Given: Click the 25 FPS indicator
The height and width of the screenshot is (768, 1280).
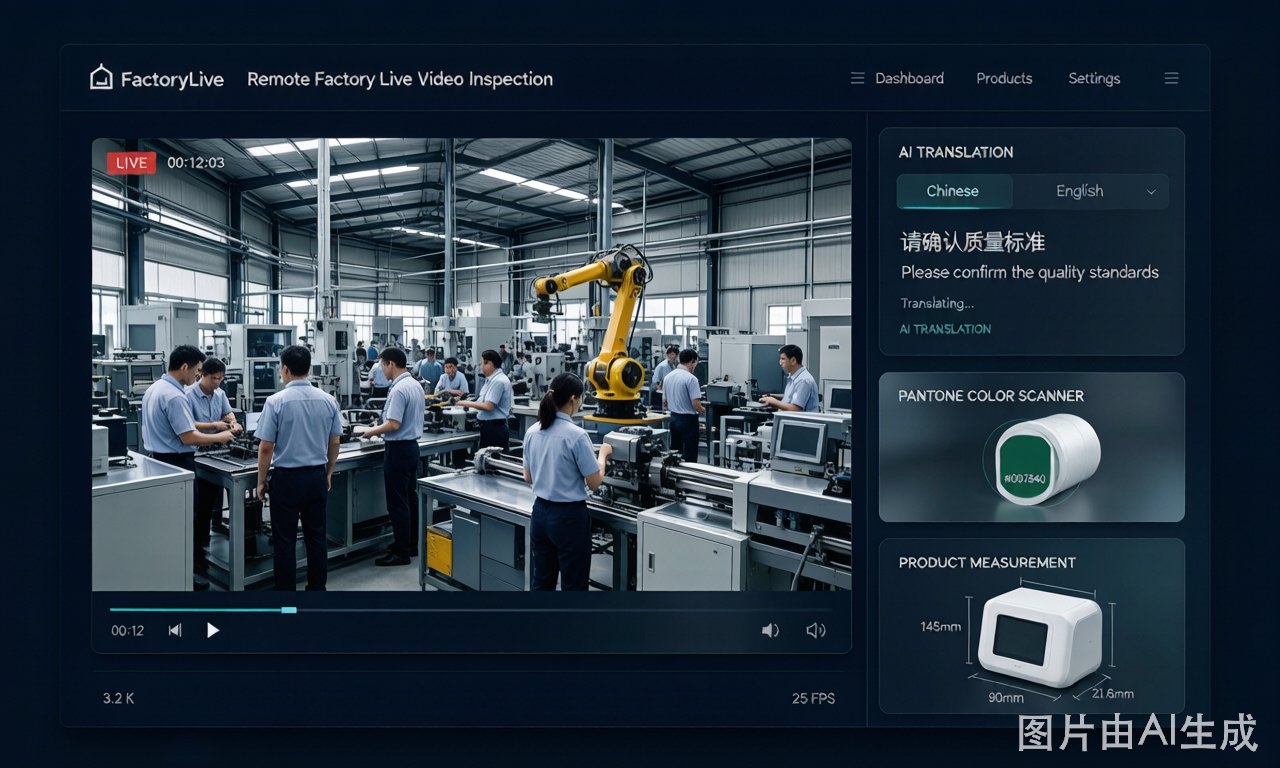Looking at the screenshot, I should (813, 698).
